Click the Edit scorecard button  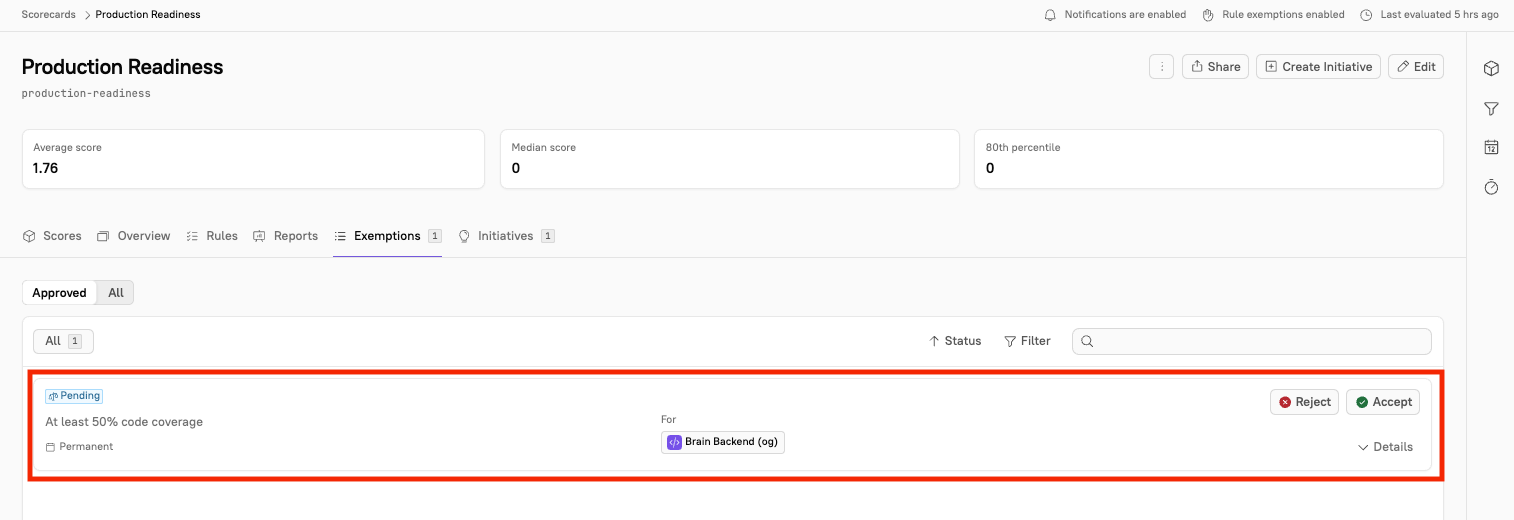click(x=1416, y=67)
